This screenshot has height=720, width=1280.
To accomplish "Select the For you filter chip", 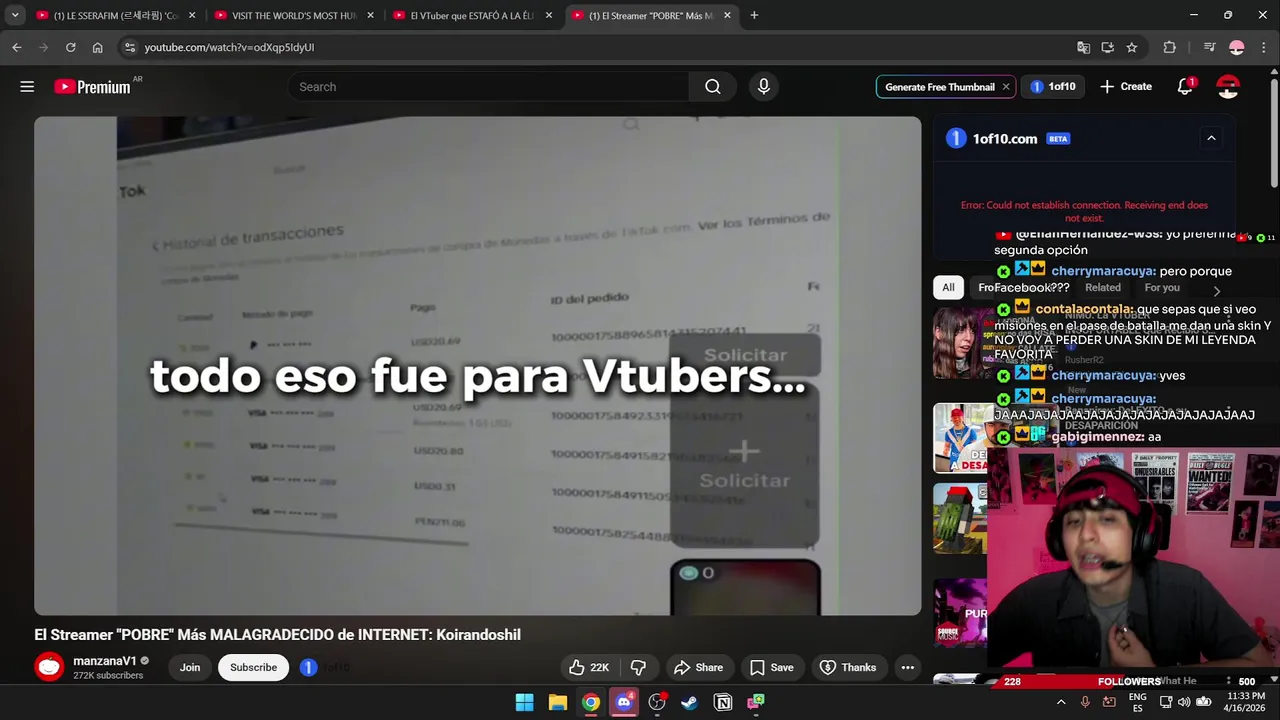I will 1162,287.
